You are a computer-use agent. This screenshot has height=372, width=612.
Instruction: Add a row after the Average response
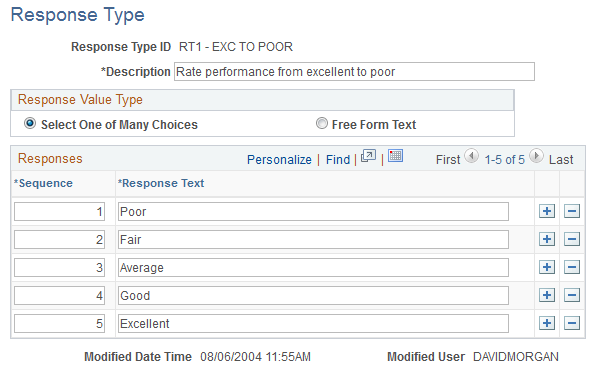546,267
